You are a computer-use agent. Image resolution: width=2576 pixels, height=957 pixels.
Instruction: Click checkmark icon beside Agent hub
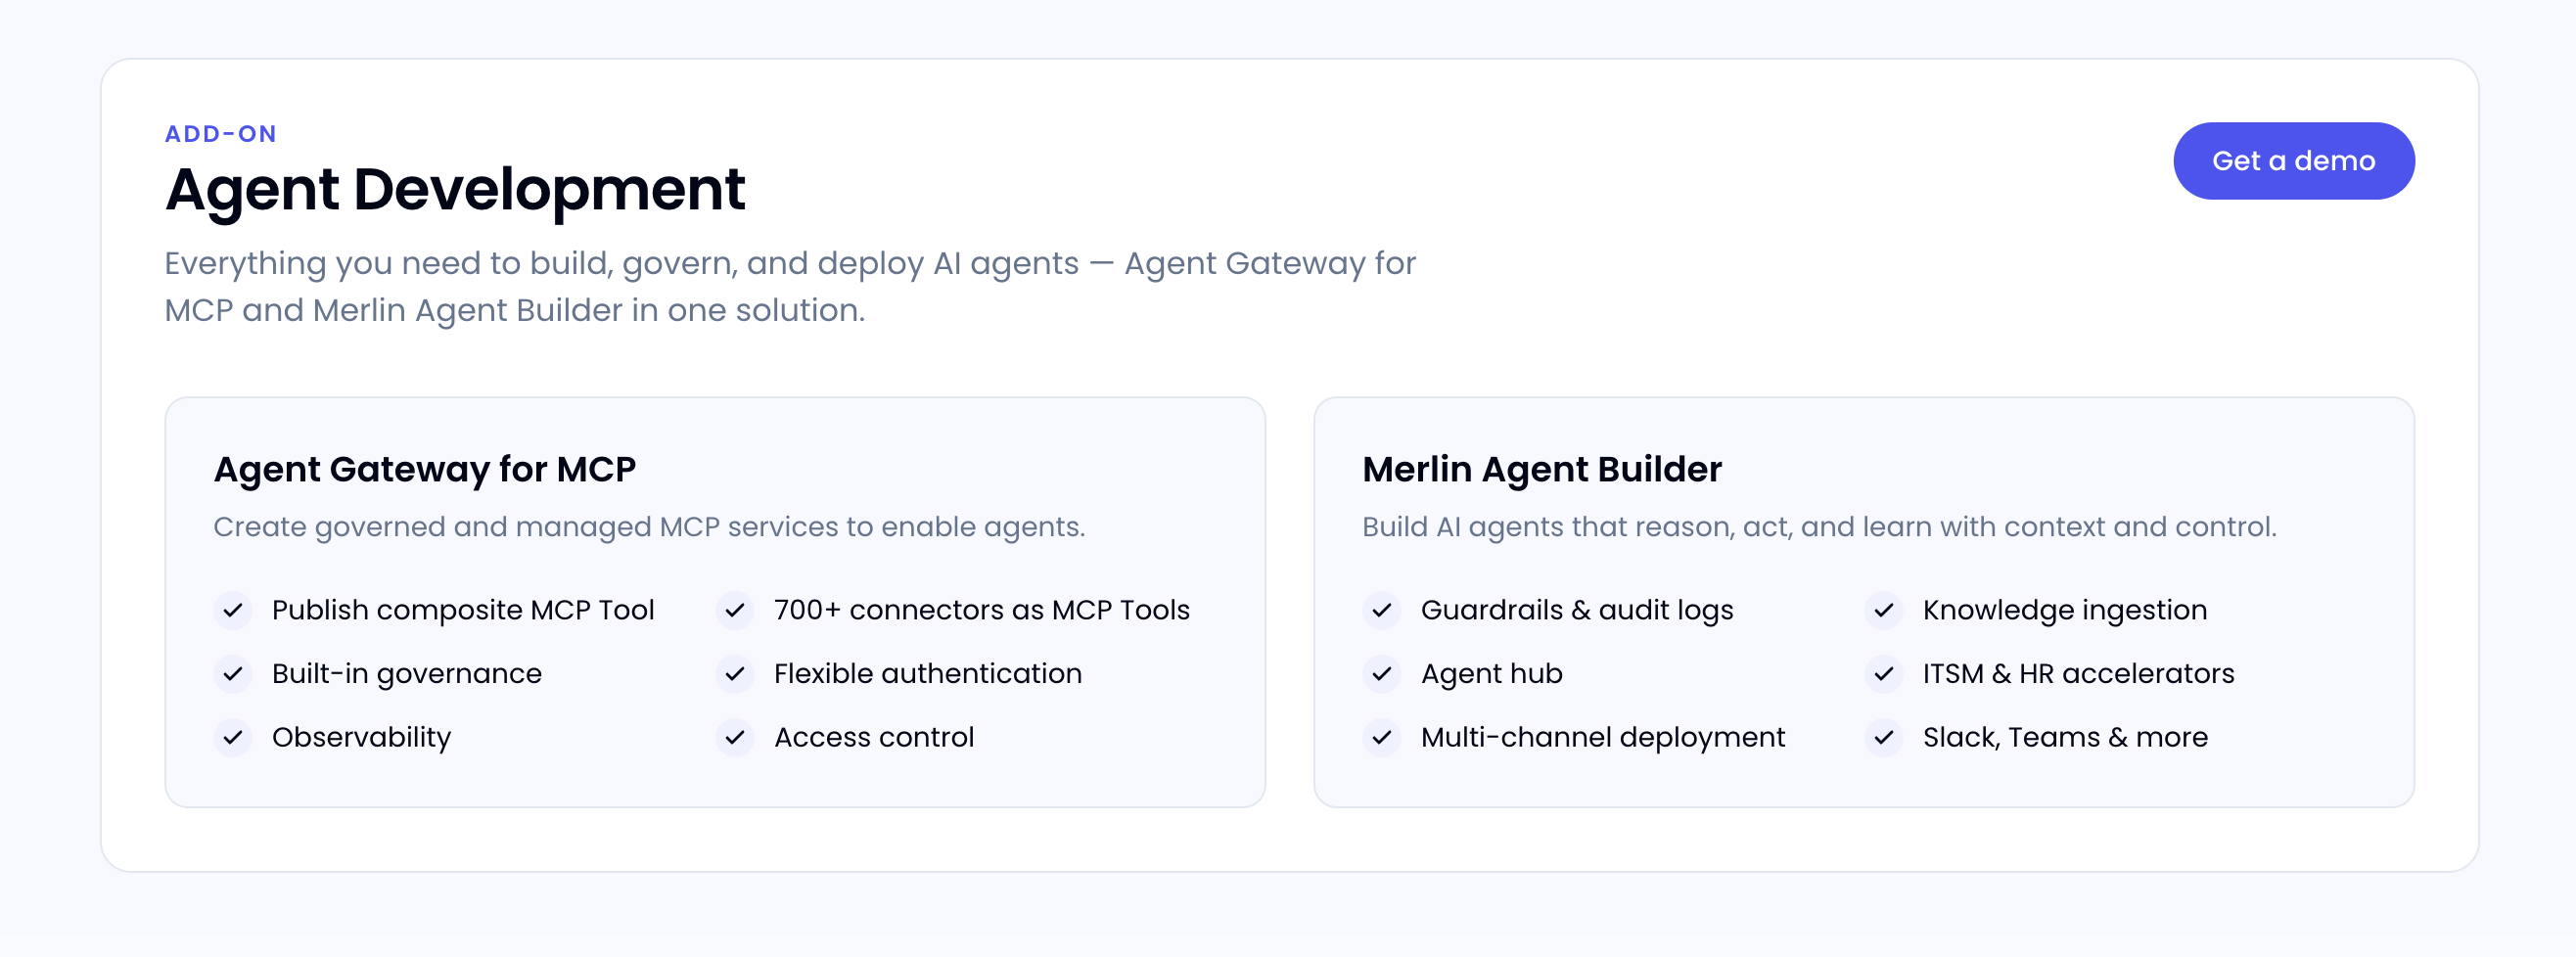(x=1382, y=674)
